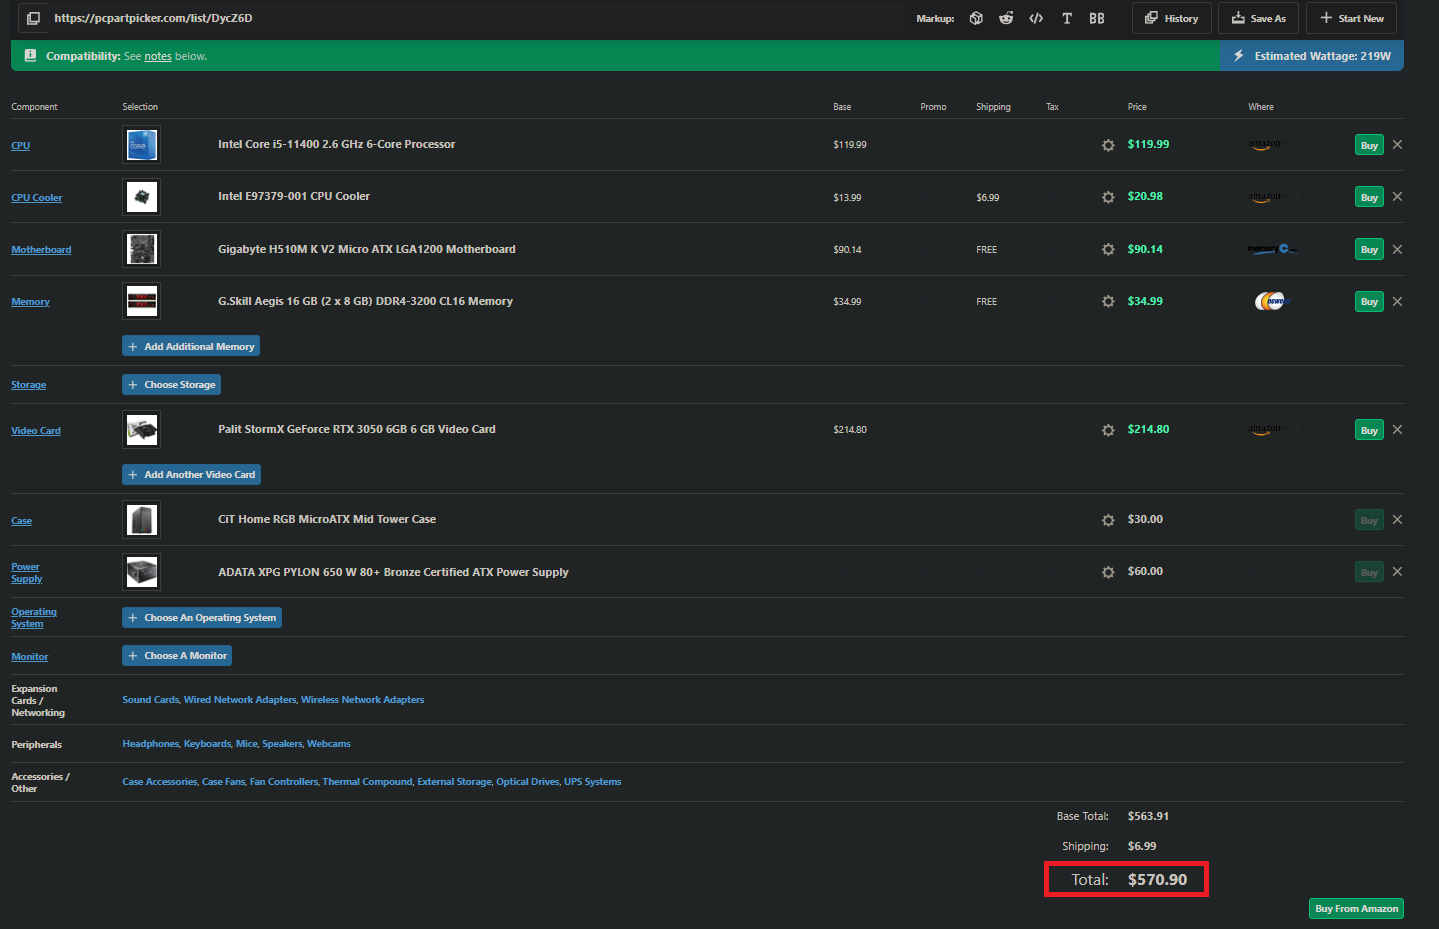The width and height of the screenshot is (1439, 929).
Task: Open the History menu
Action: pos(1171,18)
